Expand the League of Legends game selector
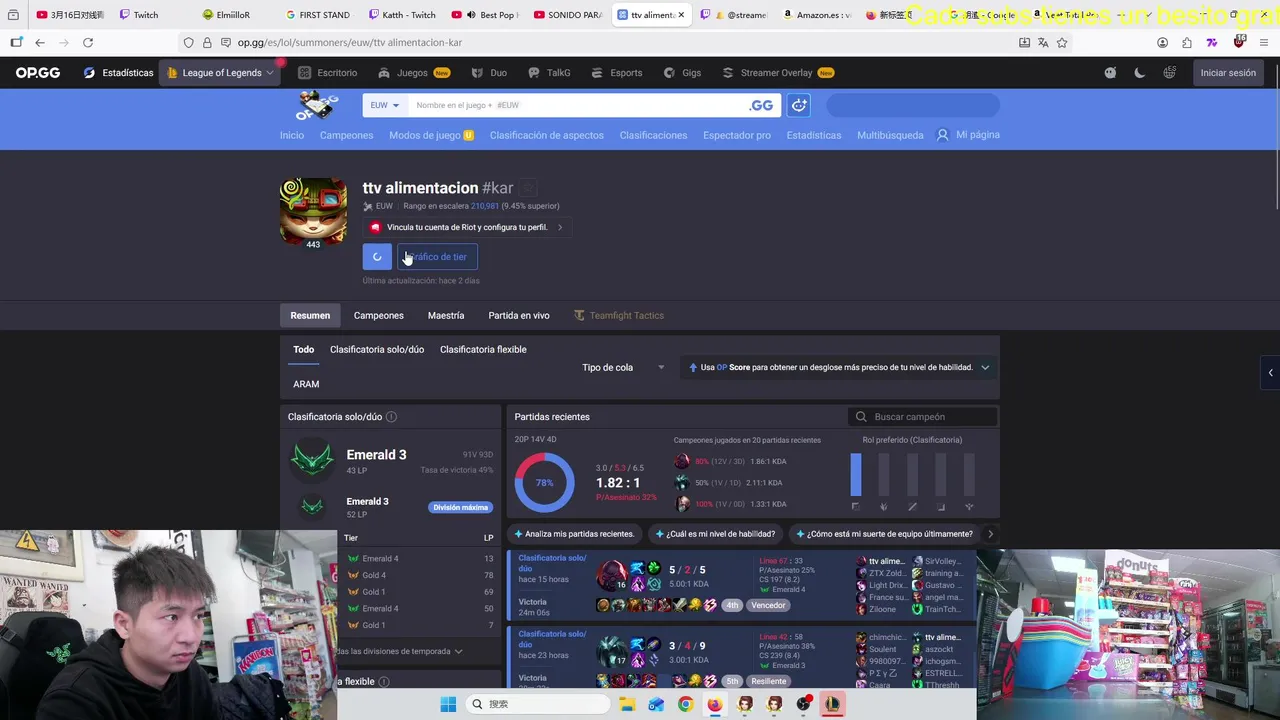1280x720 pixels. [220, 73]
